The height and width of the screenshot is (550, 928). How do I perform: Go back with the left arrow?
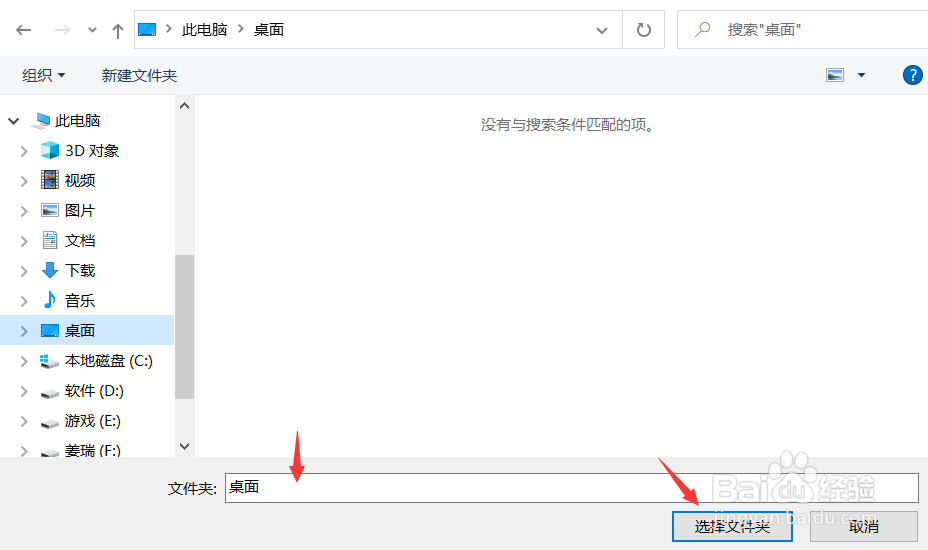tap(24, 30)
